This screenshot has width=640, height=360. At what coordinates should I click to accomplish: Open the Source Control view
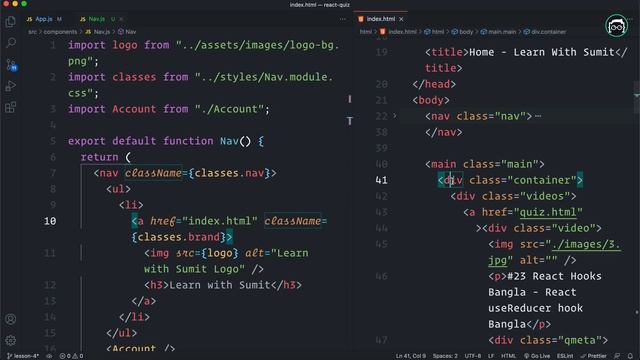point(11,64)
